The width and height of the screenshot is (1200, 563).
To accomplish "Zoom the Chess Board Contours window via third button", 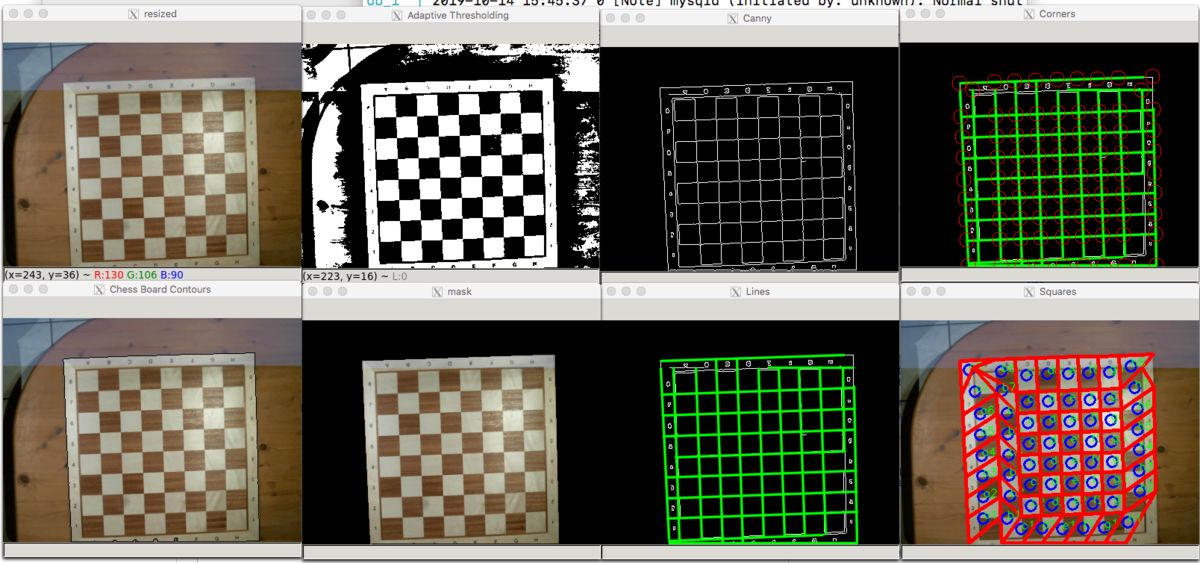I will coord(43,289).
